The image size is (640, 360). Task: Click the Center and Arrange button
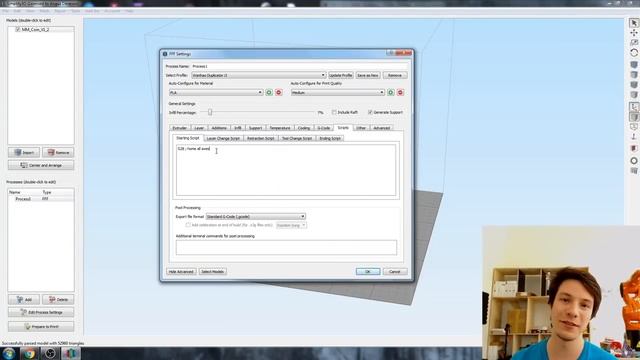tap(41, 165)
